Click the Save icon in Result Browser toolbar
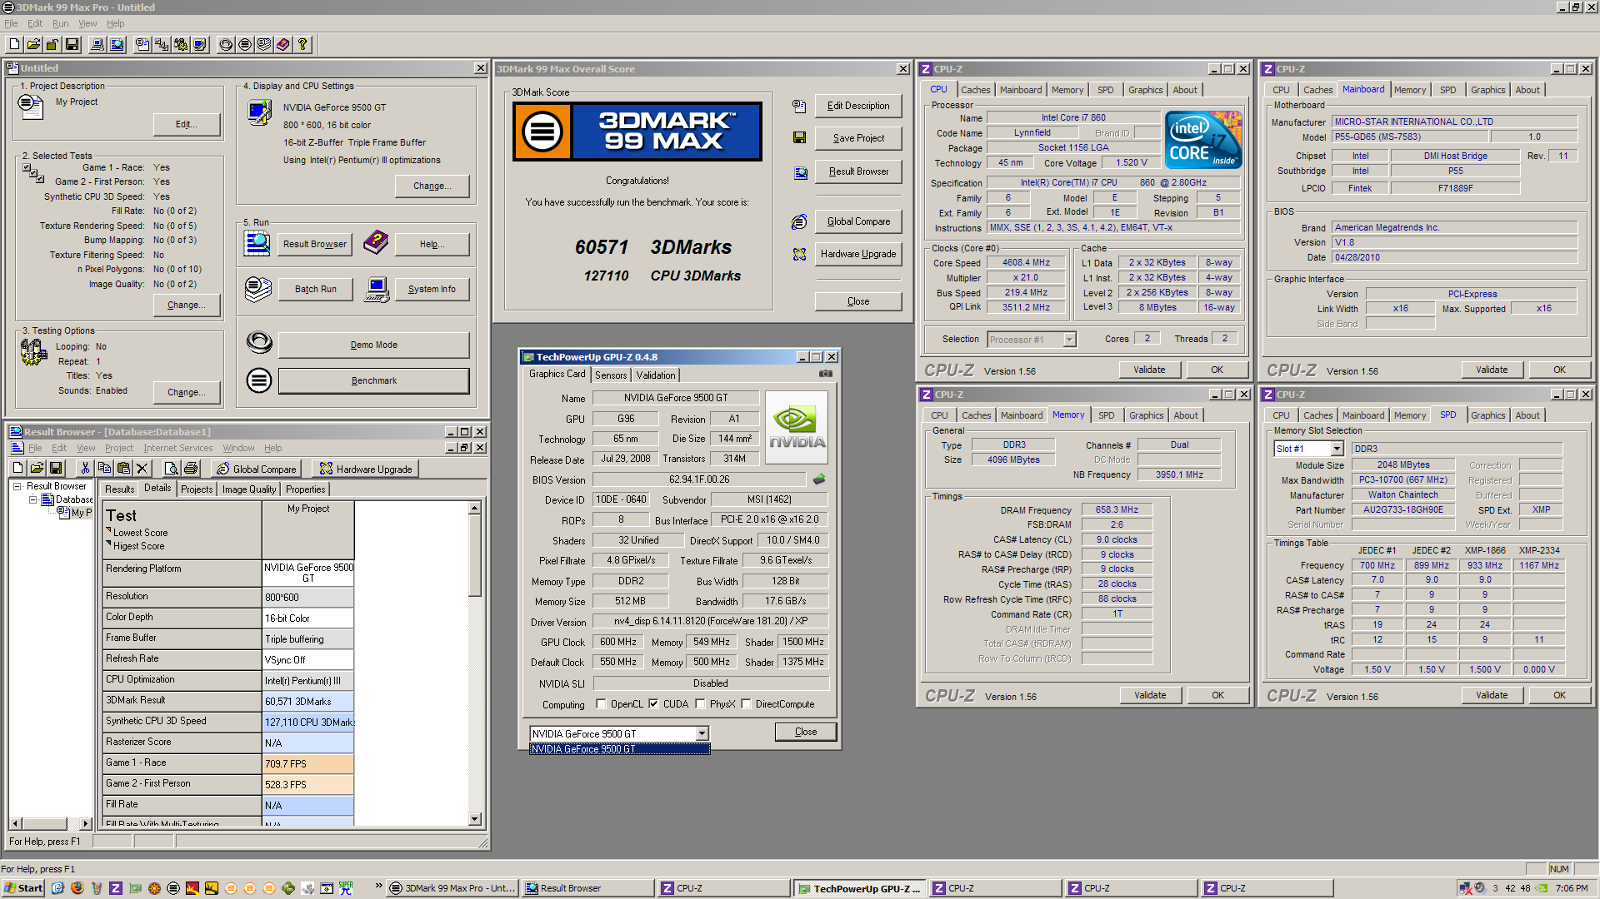 click(x=56, y=468)
